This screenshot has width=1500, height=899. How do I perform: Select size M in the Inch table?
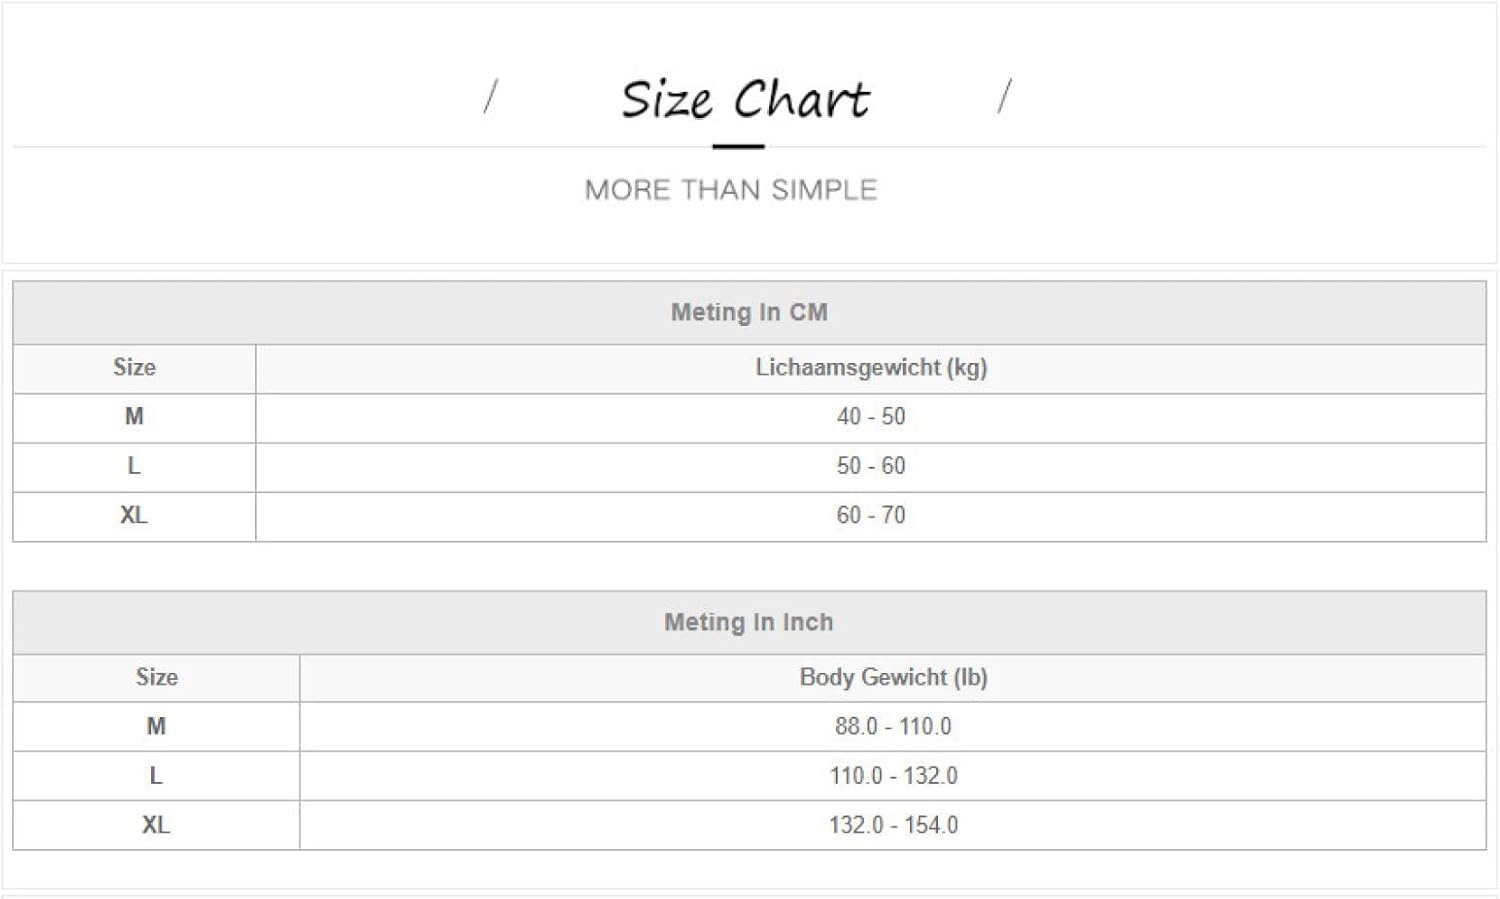tap(156, 726)
